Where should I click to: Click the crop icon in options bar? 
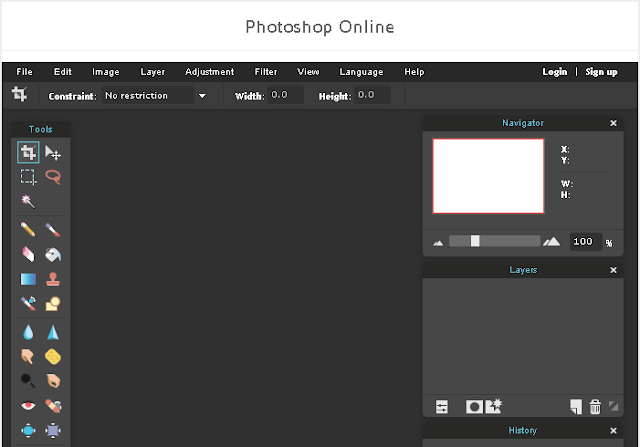point(19,94)
